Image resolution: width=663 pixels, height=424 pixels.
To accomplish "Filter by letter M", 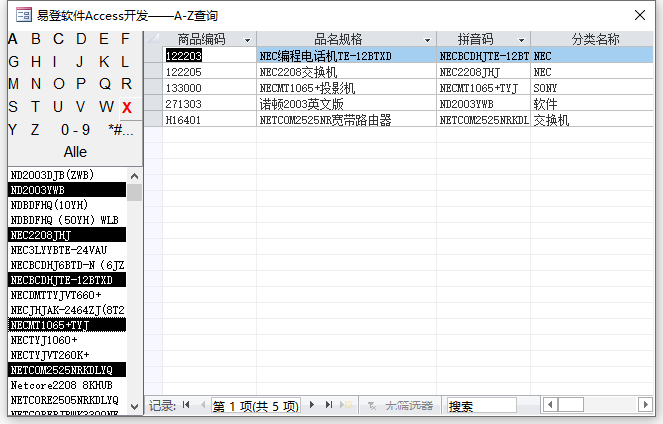I will (x=14, y=84).
